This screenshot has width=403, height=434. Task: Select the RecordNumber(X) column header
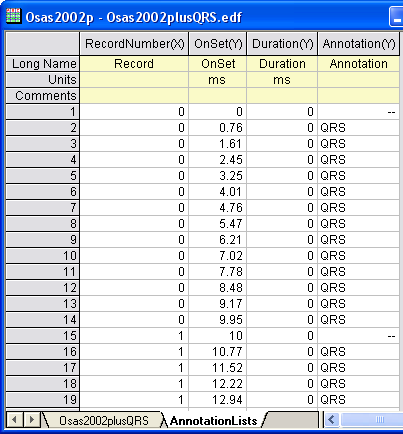tap(134, 44)
